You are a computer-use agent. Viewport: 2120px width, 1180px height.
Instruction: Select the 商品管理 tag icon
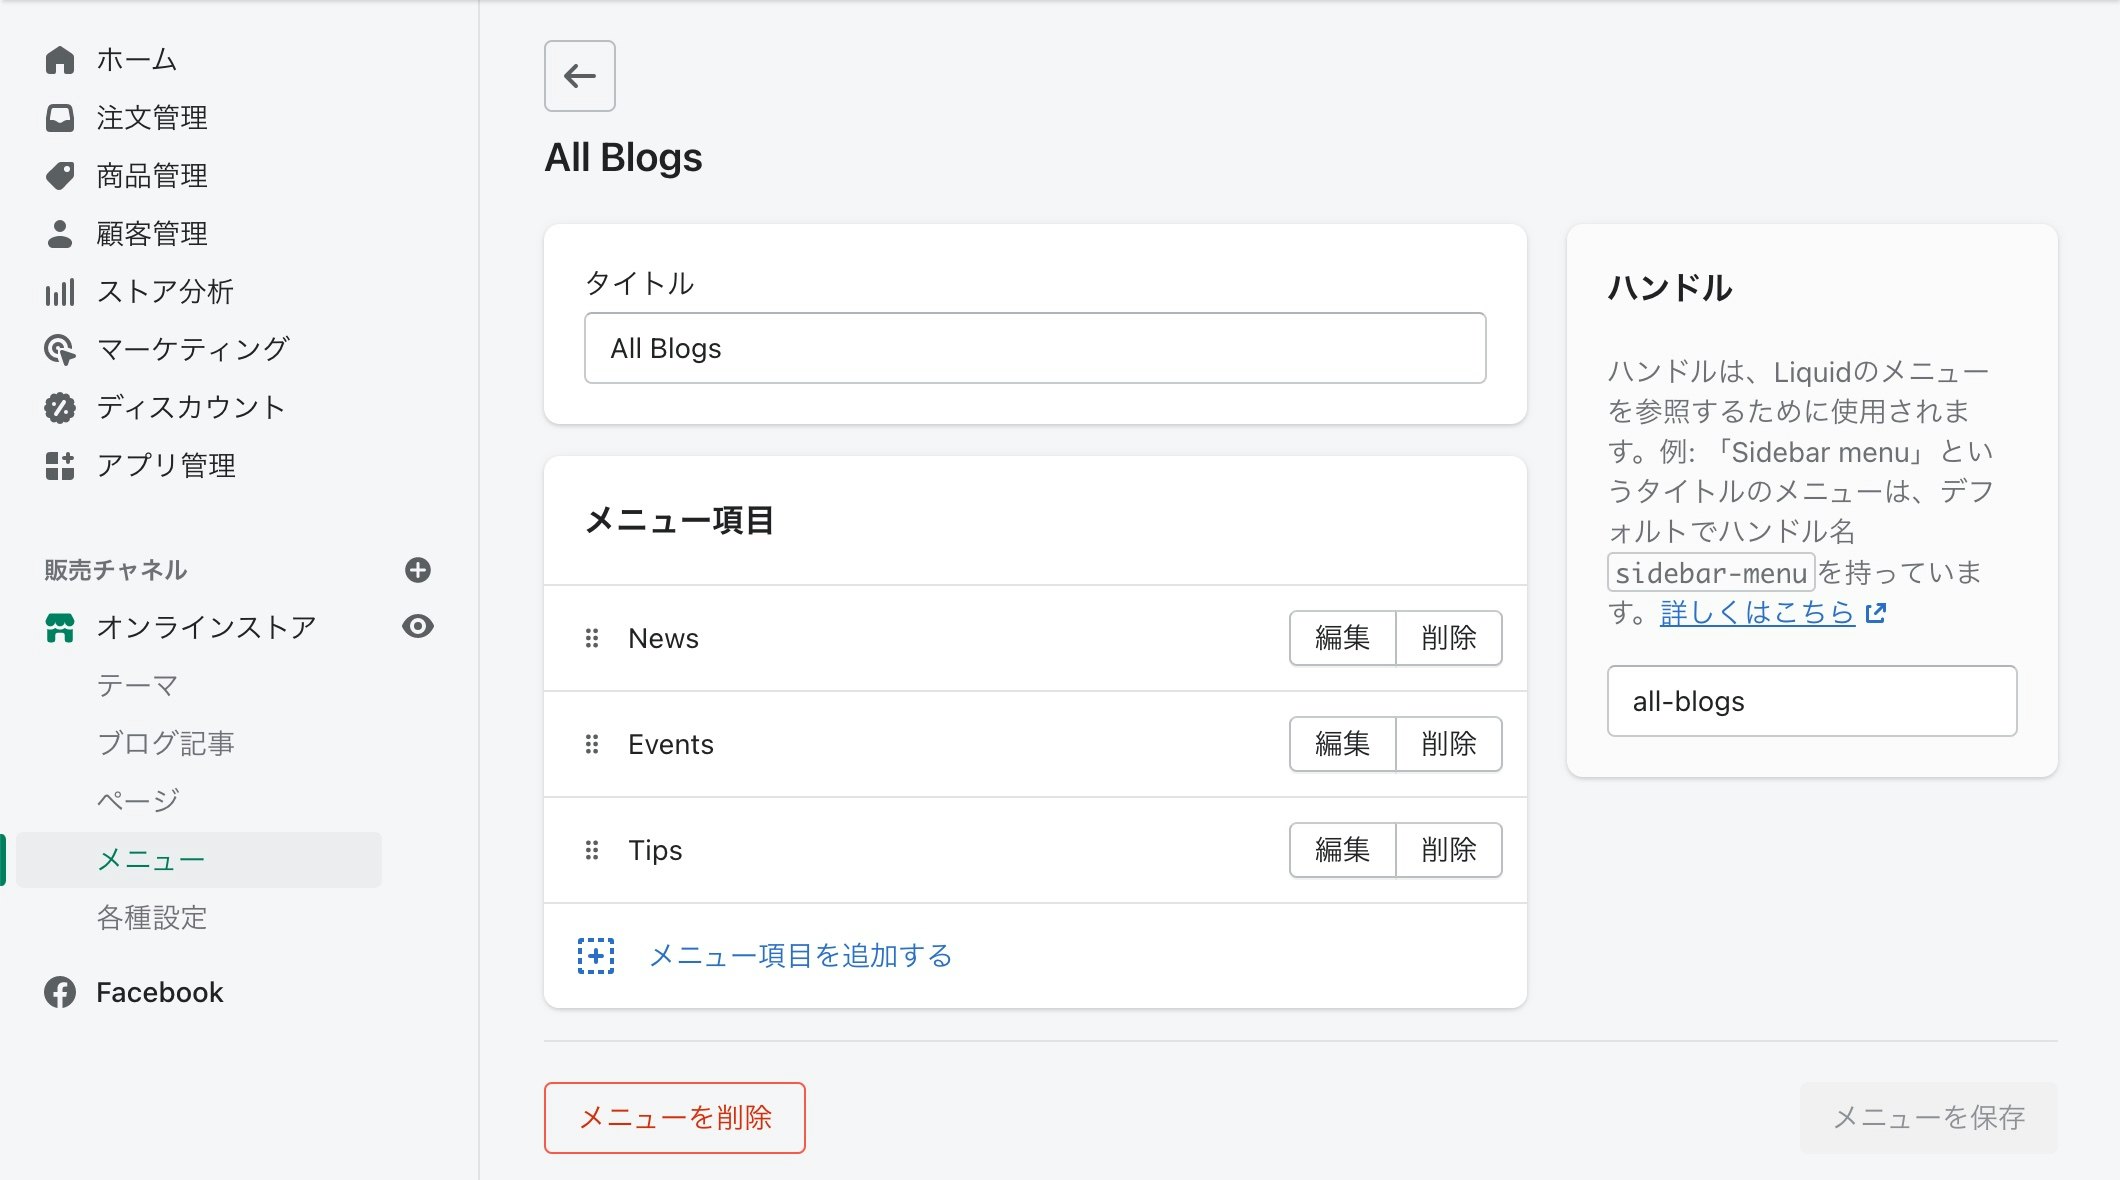[60, 176]
